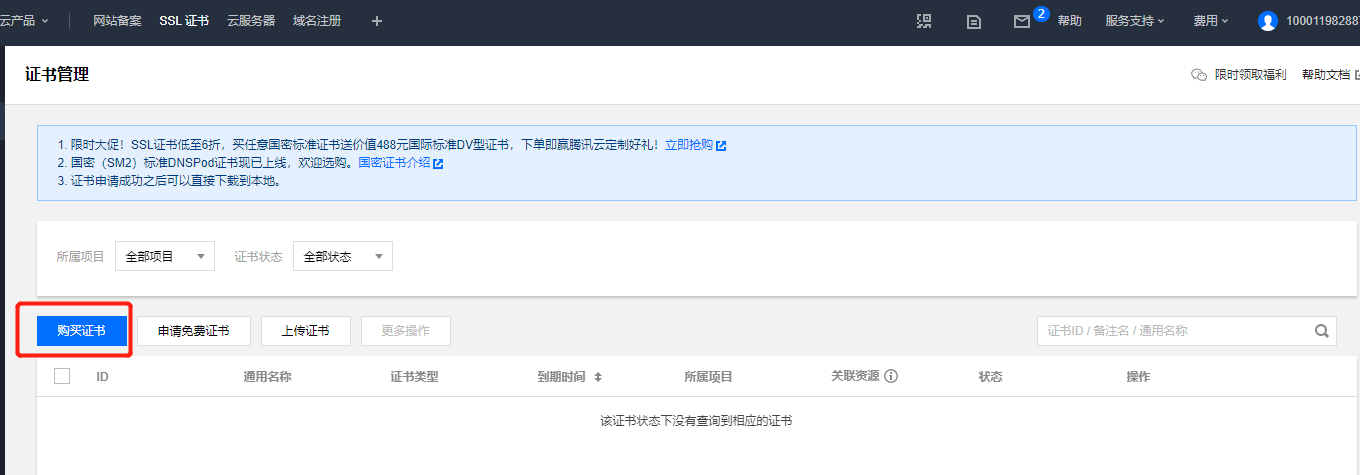
Task: Sort by 到期时间 using the sort arrows
Action: coord(598,377)
